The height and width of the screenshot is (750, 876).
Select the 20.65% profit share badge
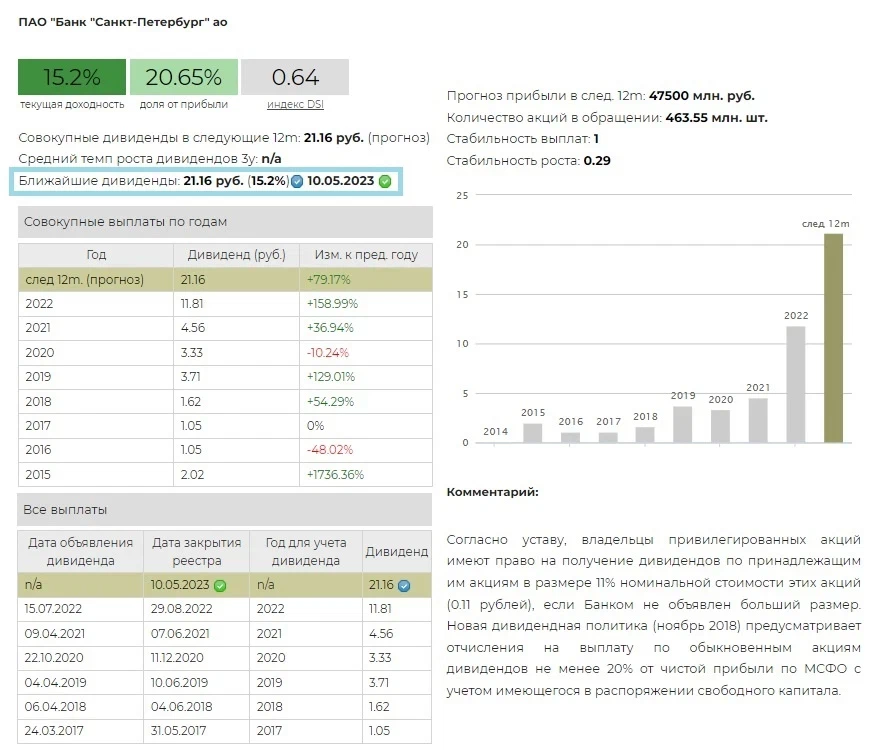click(183, 77)
